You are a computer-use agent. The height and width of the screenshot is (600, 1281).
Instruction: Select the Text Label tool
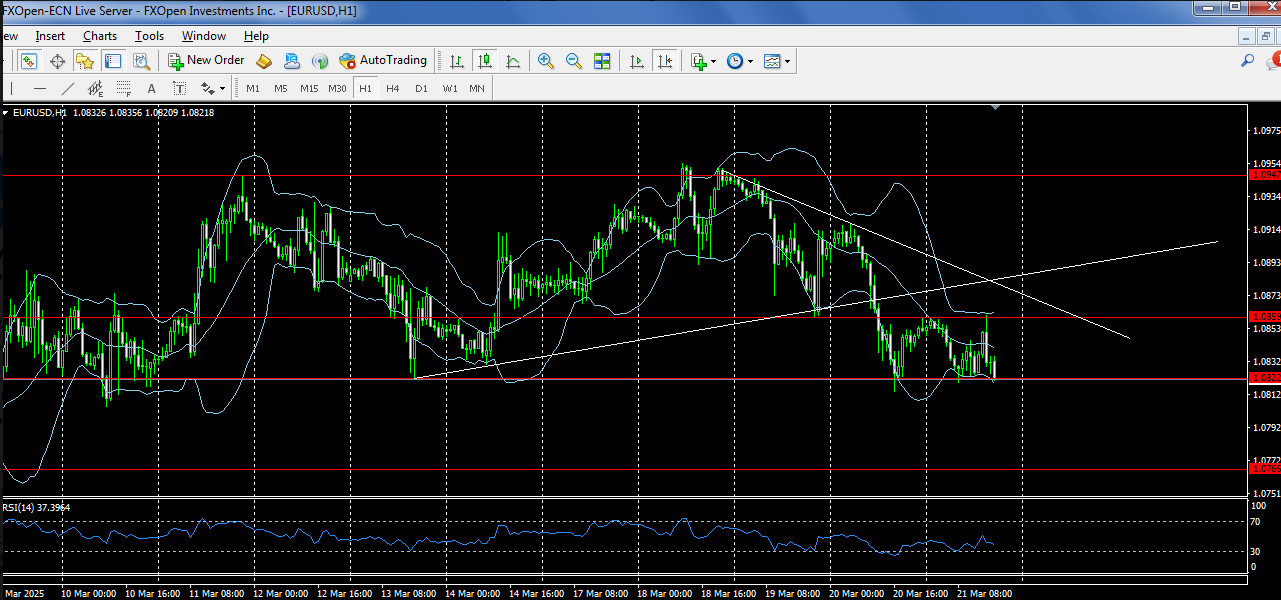click(180, 88)
